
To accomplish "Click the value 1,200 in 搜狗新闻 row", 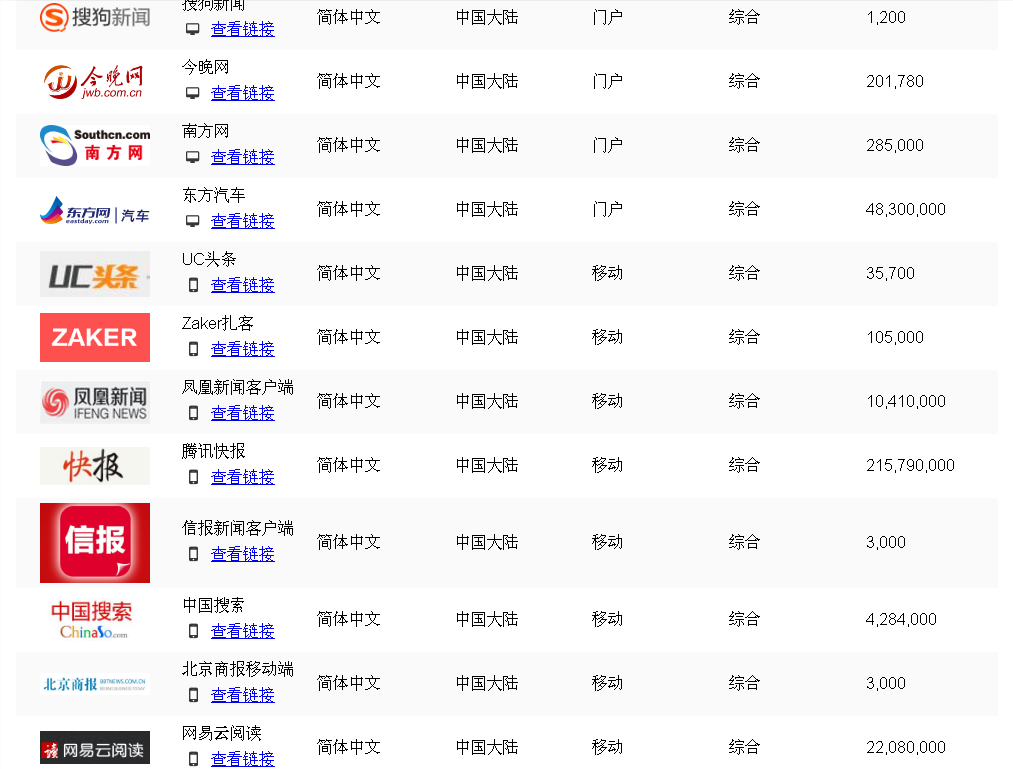I will pyautogui.click(x=886, y=17).
